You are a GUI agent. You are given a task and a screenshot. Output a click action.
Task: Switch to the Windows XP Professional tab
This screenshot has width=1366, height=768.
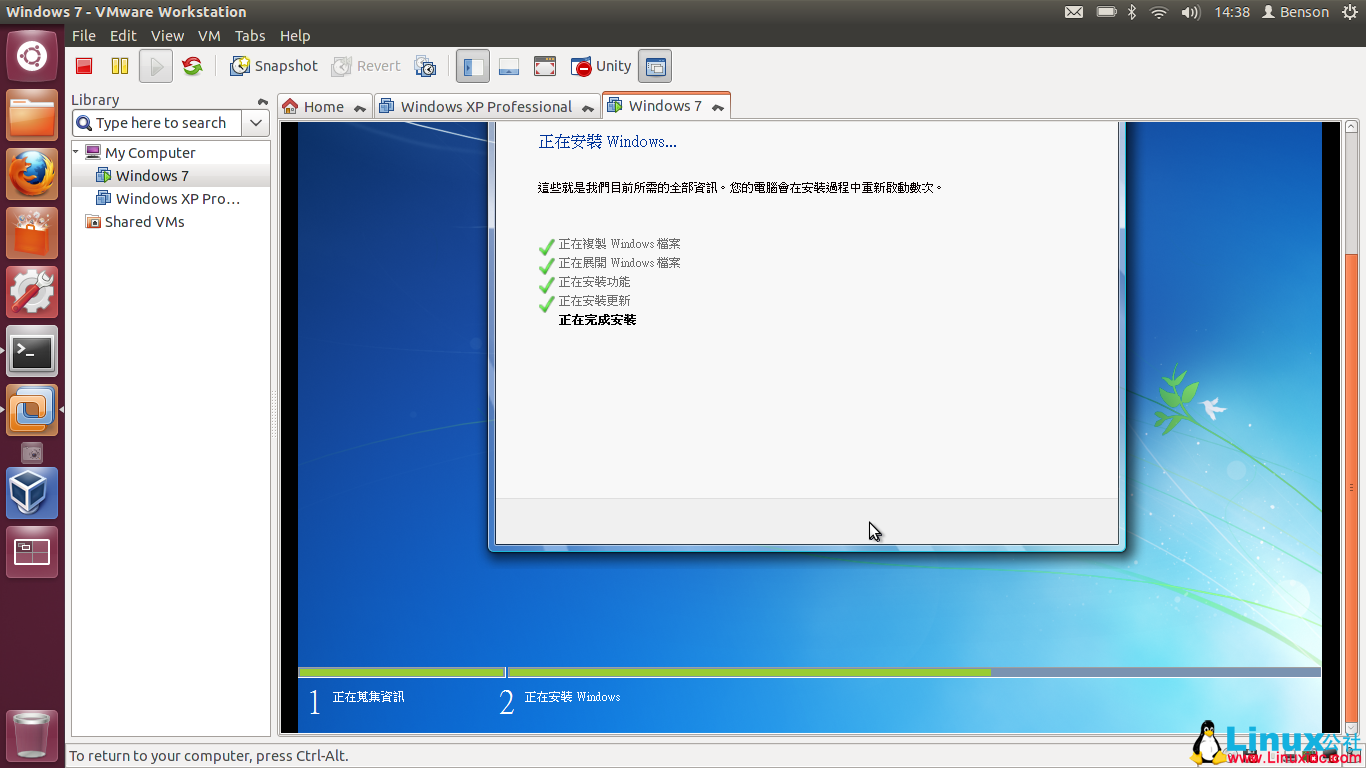pos(487,107)
